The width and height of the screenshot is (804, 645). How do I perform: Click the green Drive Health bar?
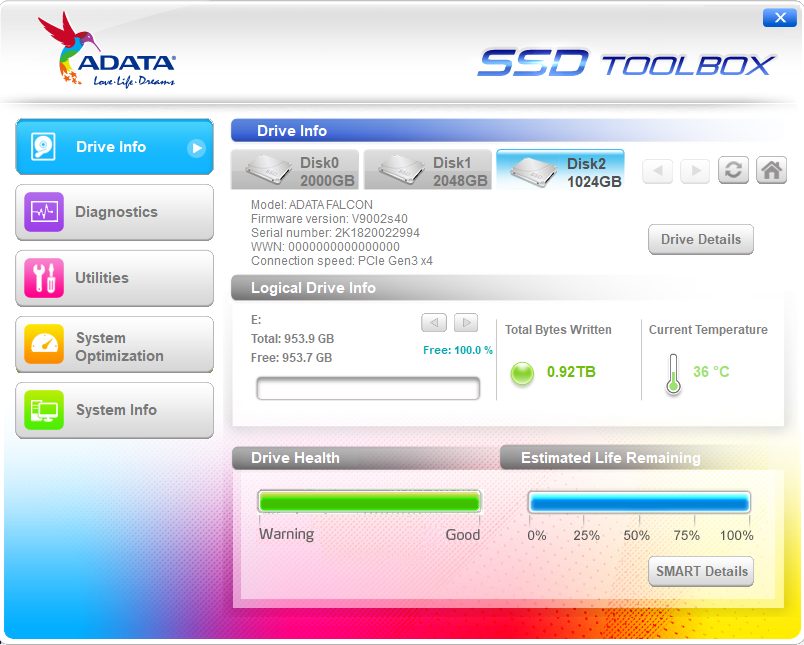(x=369, y=502)
